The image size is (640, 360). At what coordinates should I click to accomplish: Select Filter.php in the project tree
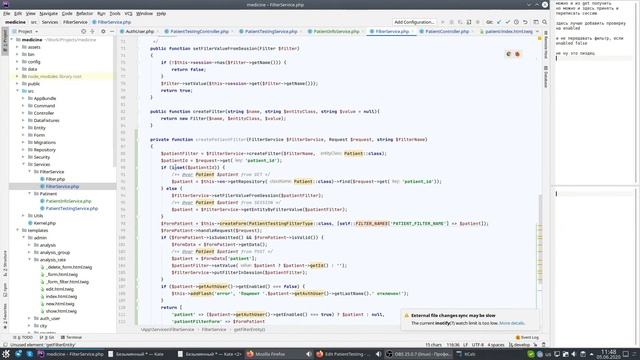(55, 179)
